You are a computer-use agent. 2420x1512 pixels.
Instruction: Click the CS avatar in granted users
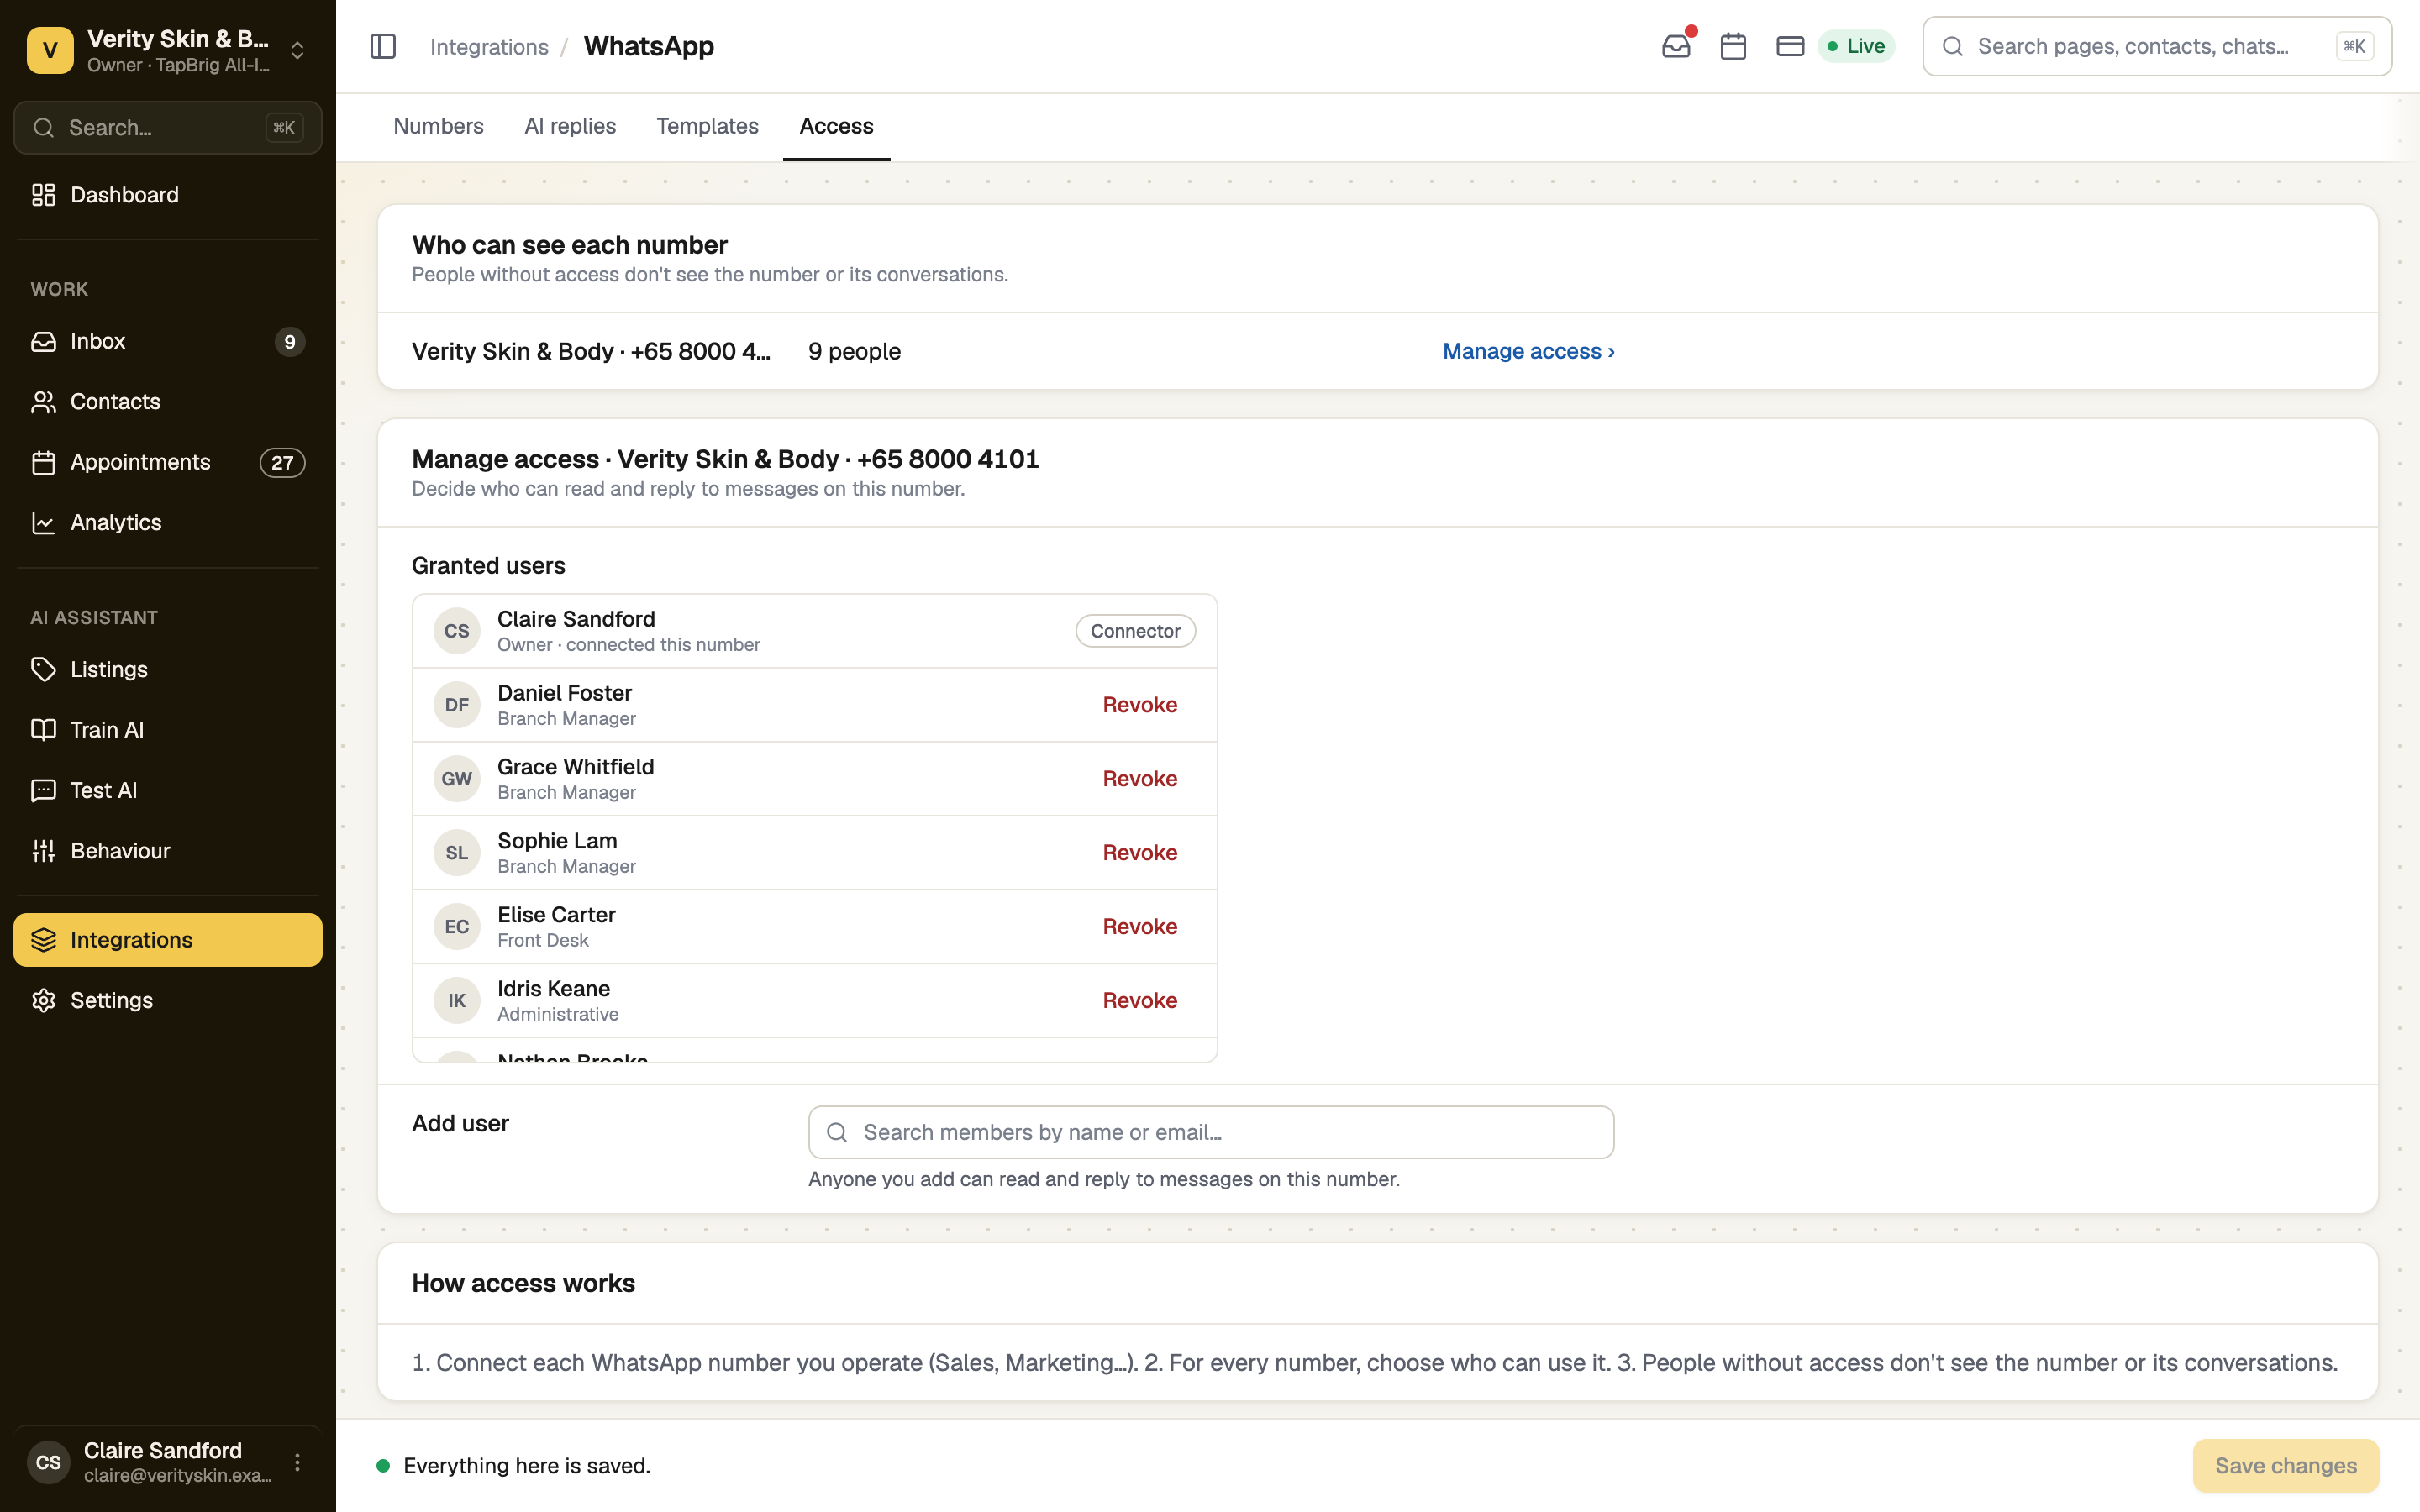click(457, 631)
